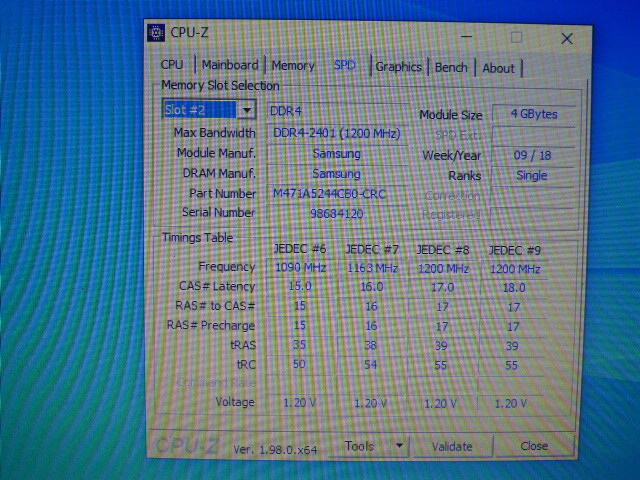Minimize the CPU-Z window
This screenshot has height=480, width=640.
pos(467,36)
